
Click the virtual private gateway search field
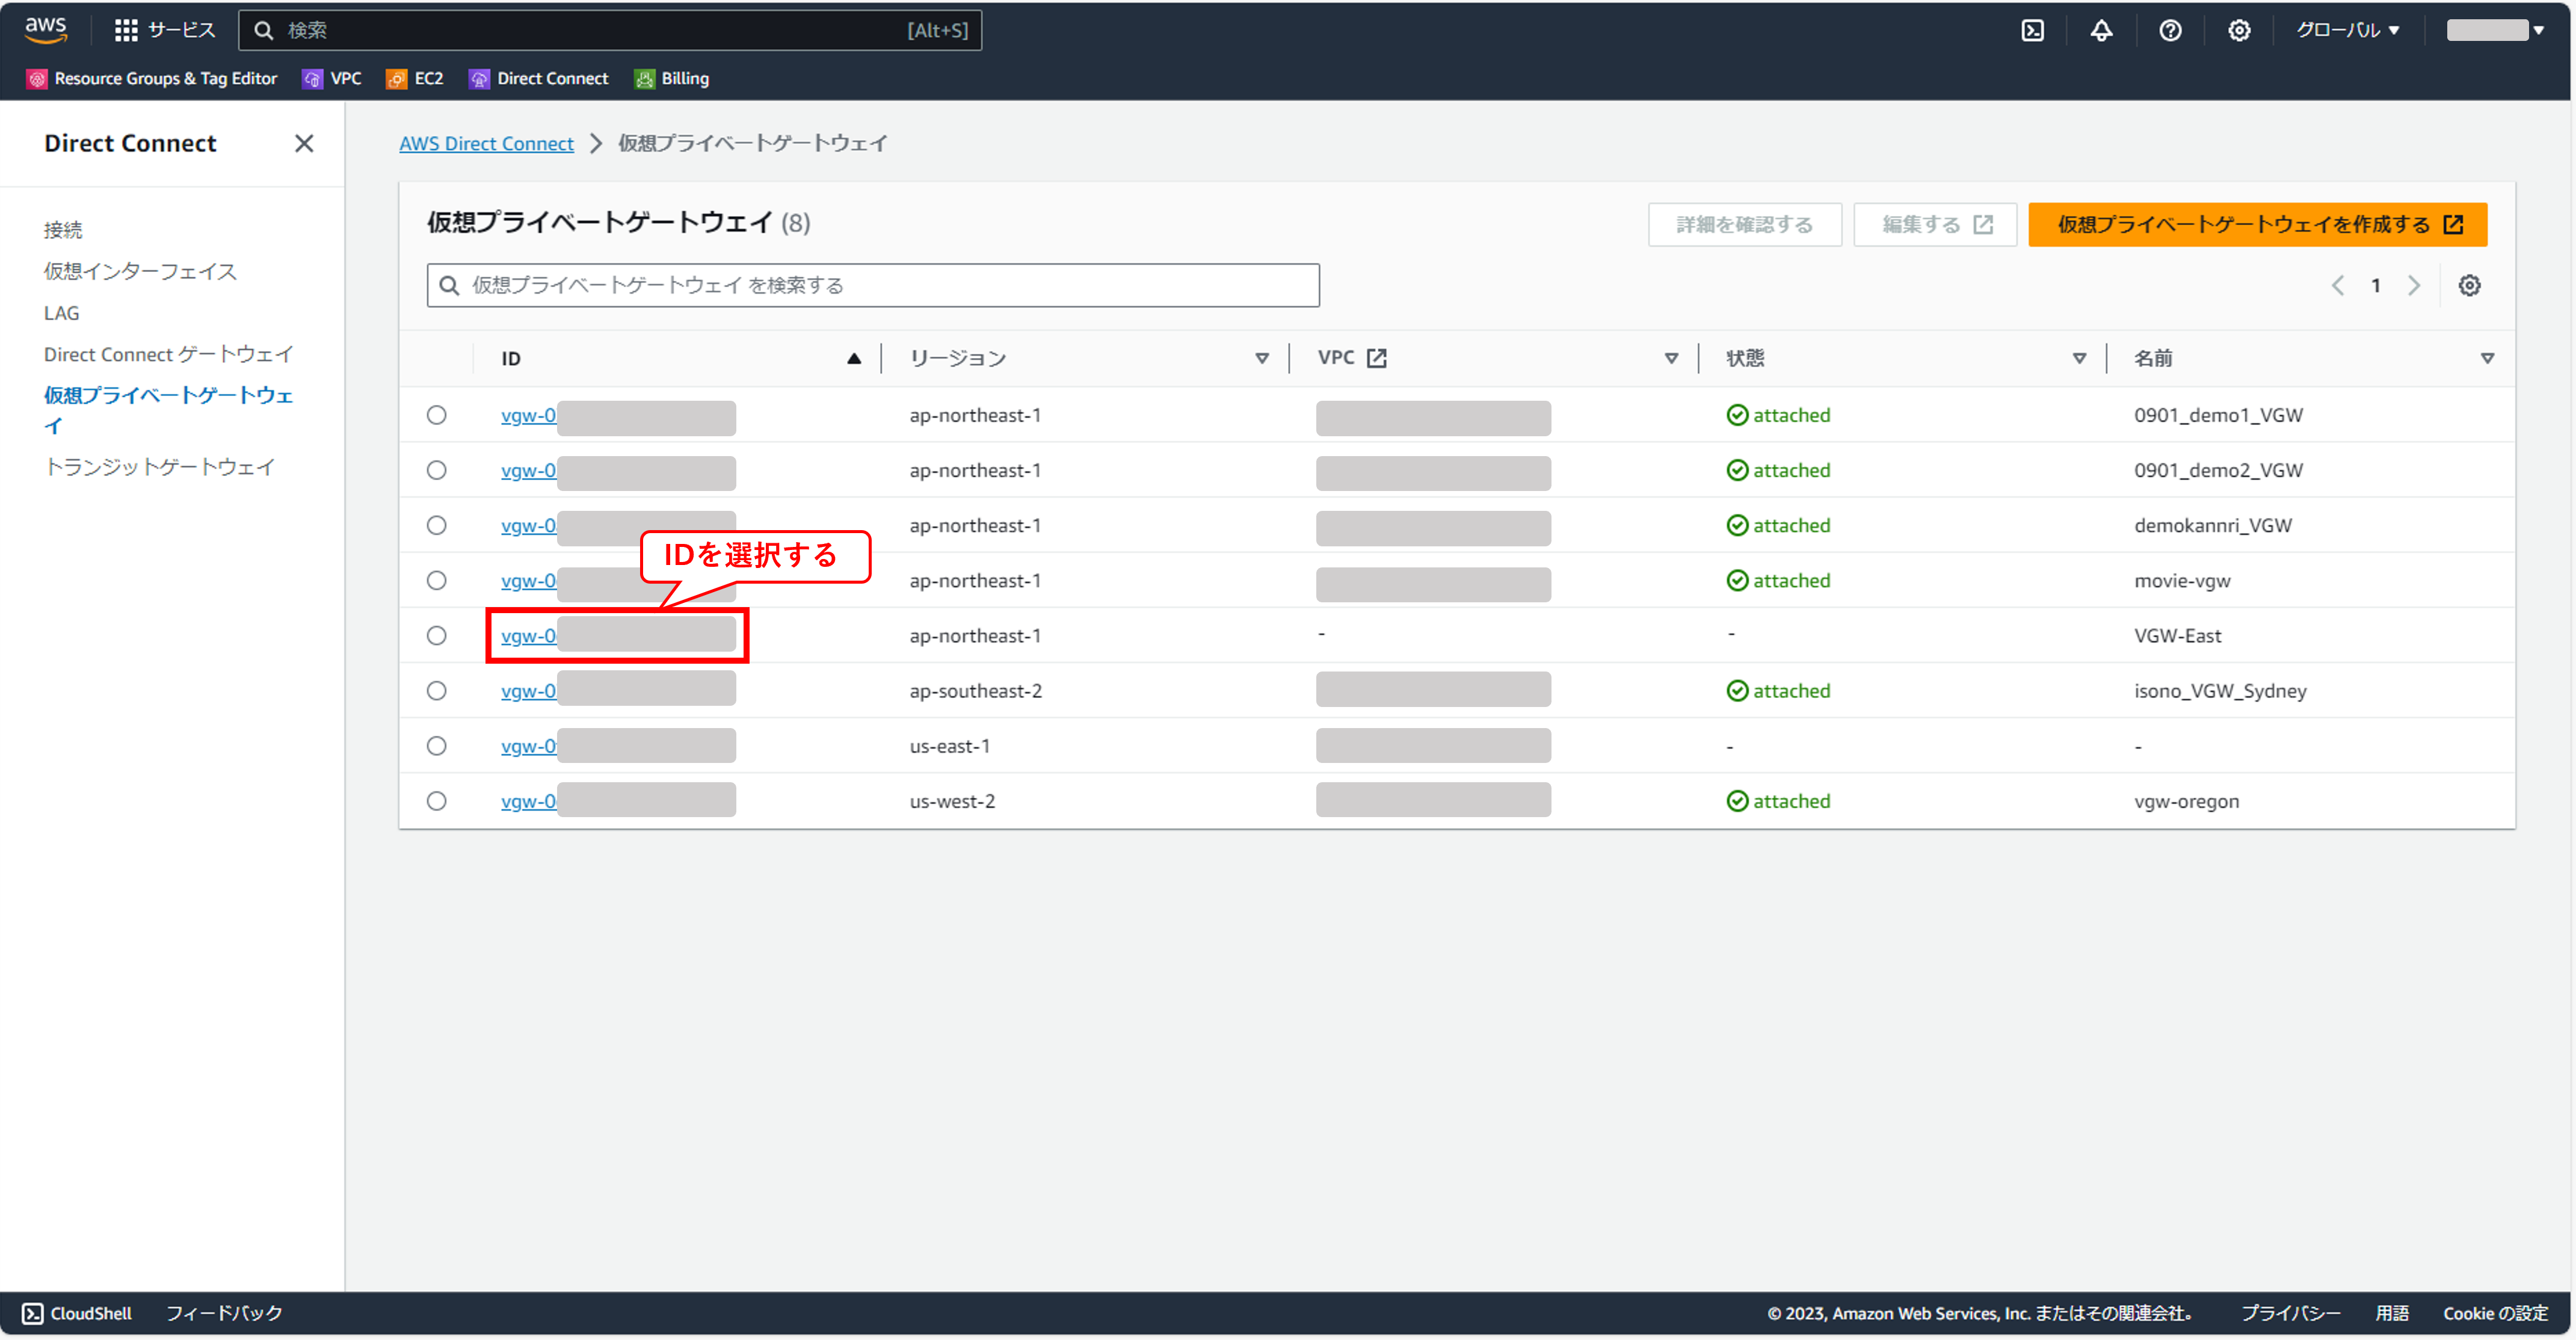(872, 286)
